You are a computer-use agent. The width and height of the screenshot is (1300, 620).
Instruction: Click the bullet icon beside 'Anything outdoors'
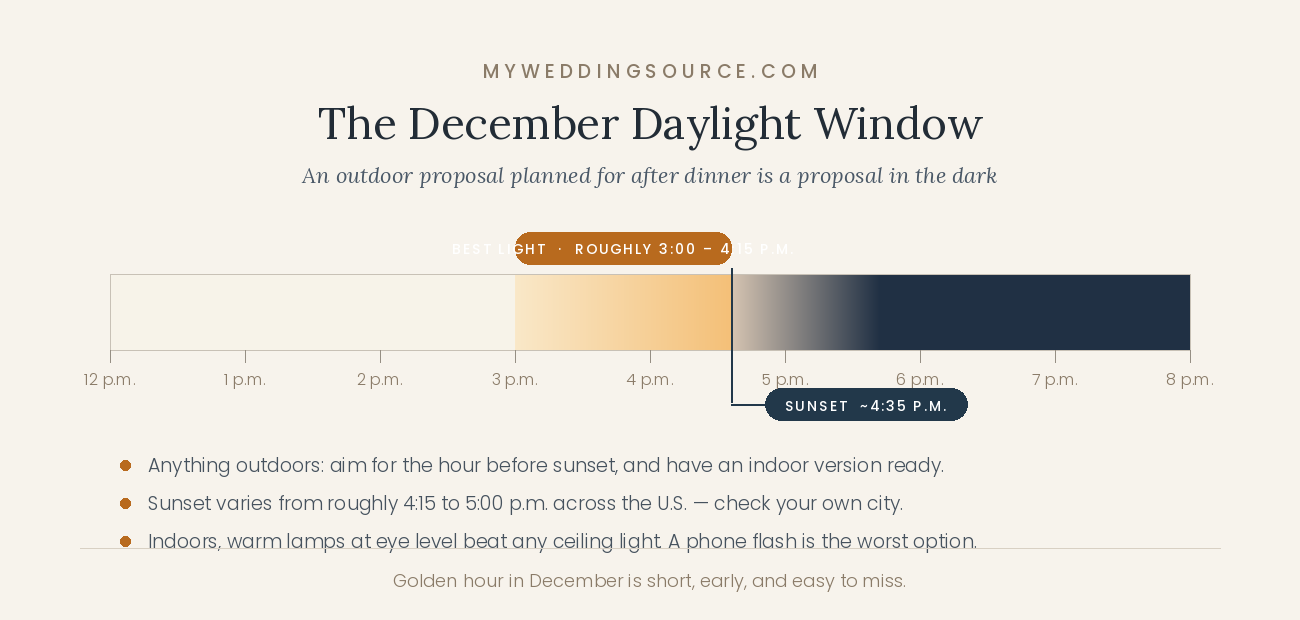click(x=125, y=465)
